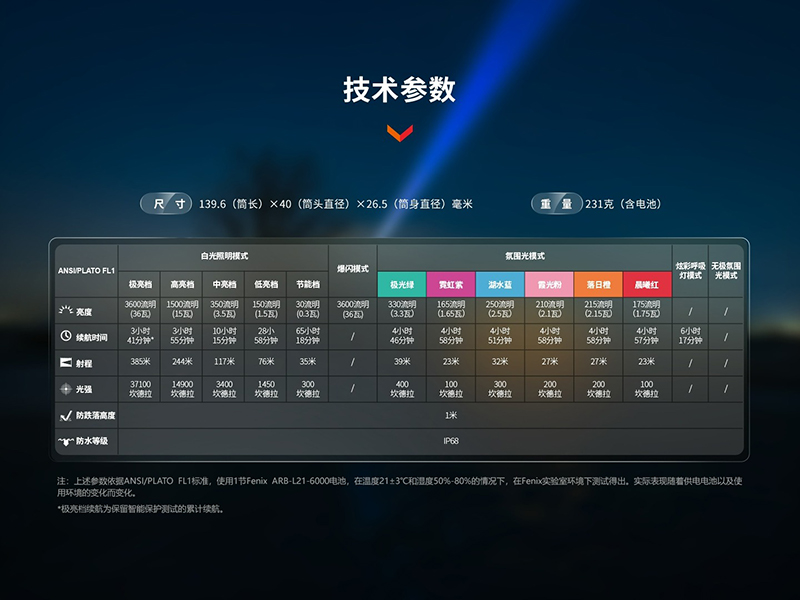The height and width of the screenshot is (600, 800).
Task: Click the orange down chevron below 技术参数
Action: (x=400, y=133)
